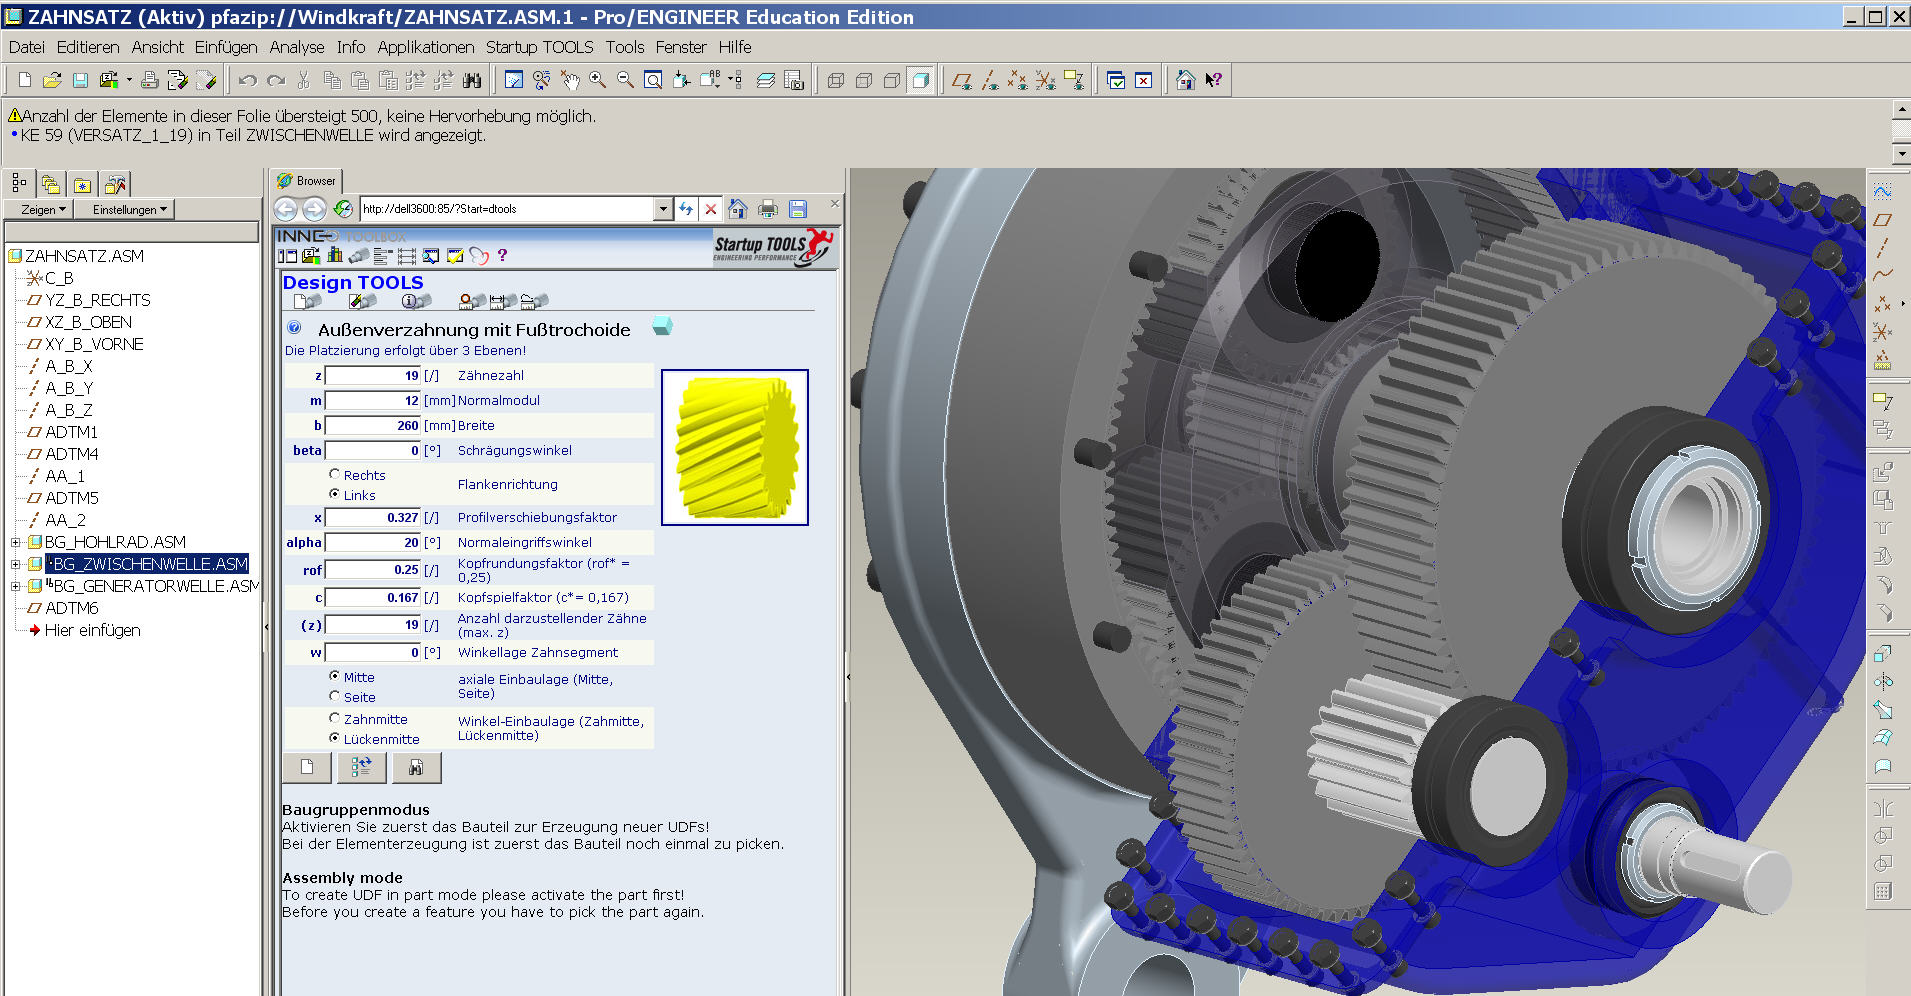1911x996 pixels.
Task: Open the Editieren menu
Action: [x=88, y=47]
